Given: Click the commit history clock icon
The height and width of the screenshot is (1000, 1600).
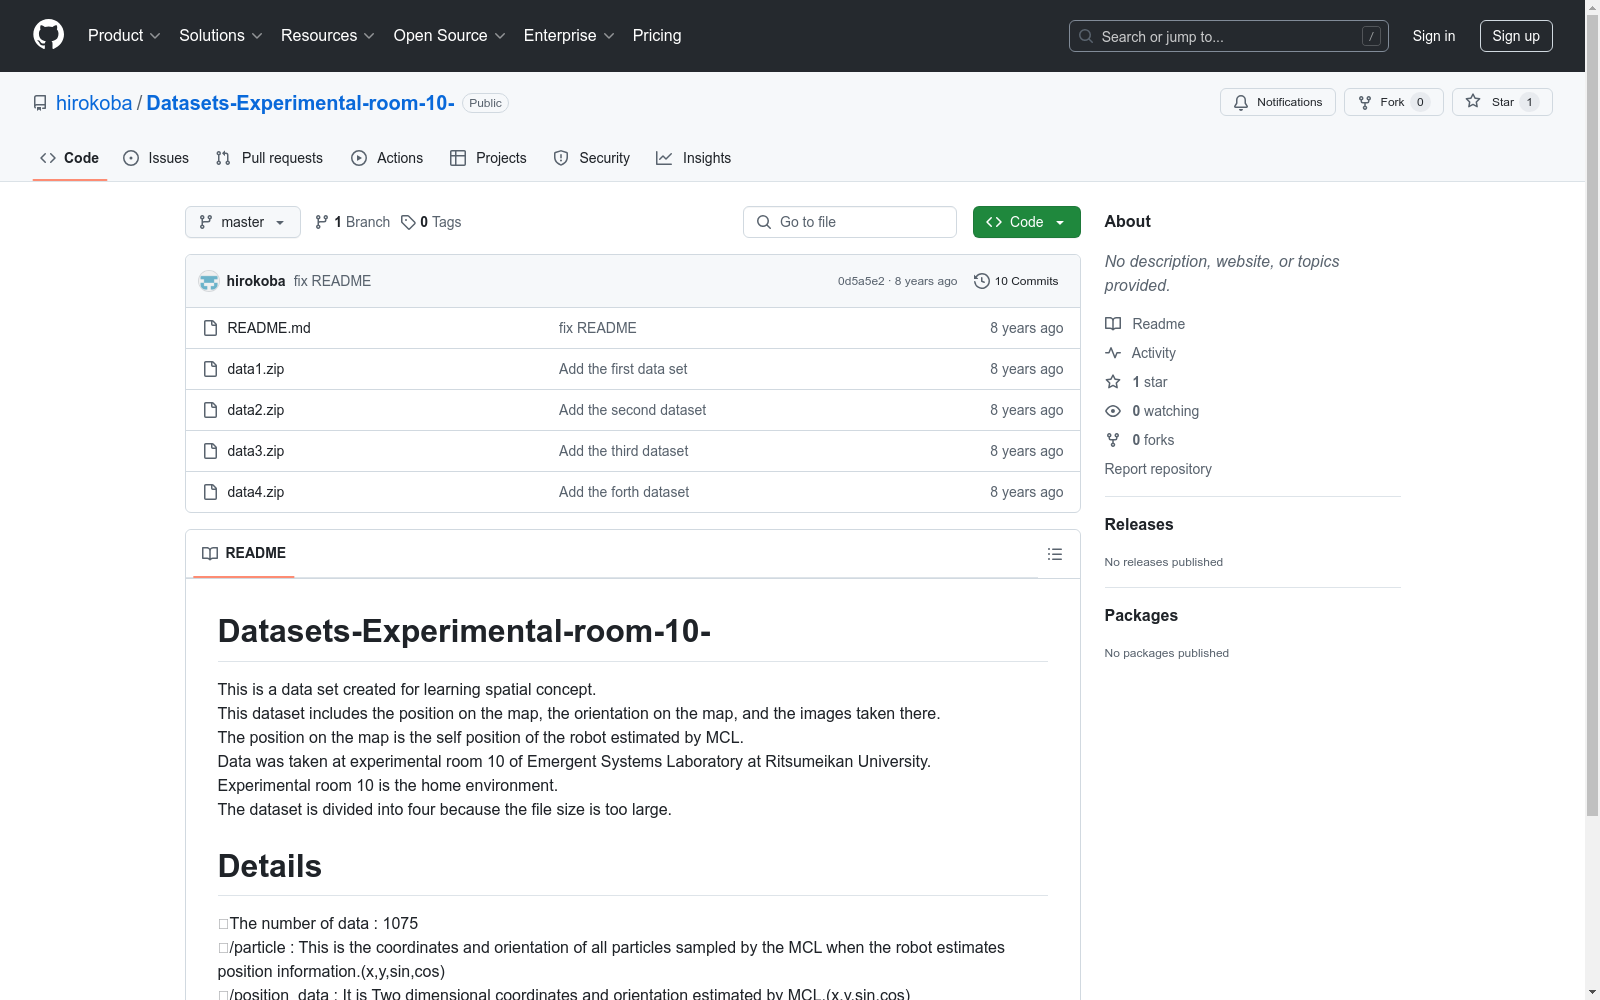Looking at the screenshot, I should point(982,281).
